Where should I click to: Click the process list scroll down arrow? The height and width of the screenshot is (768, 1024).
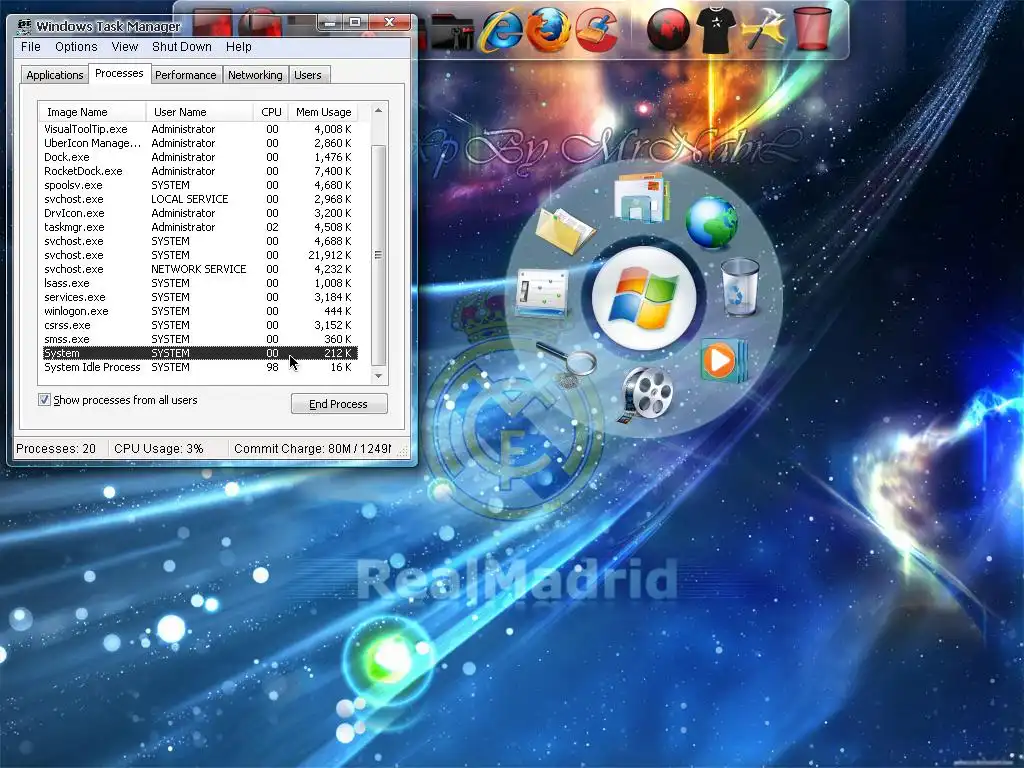coord(378,376)
